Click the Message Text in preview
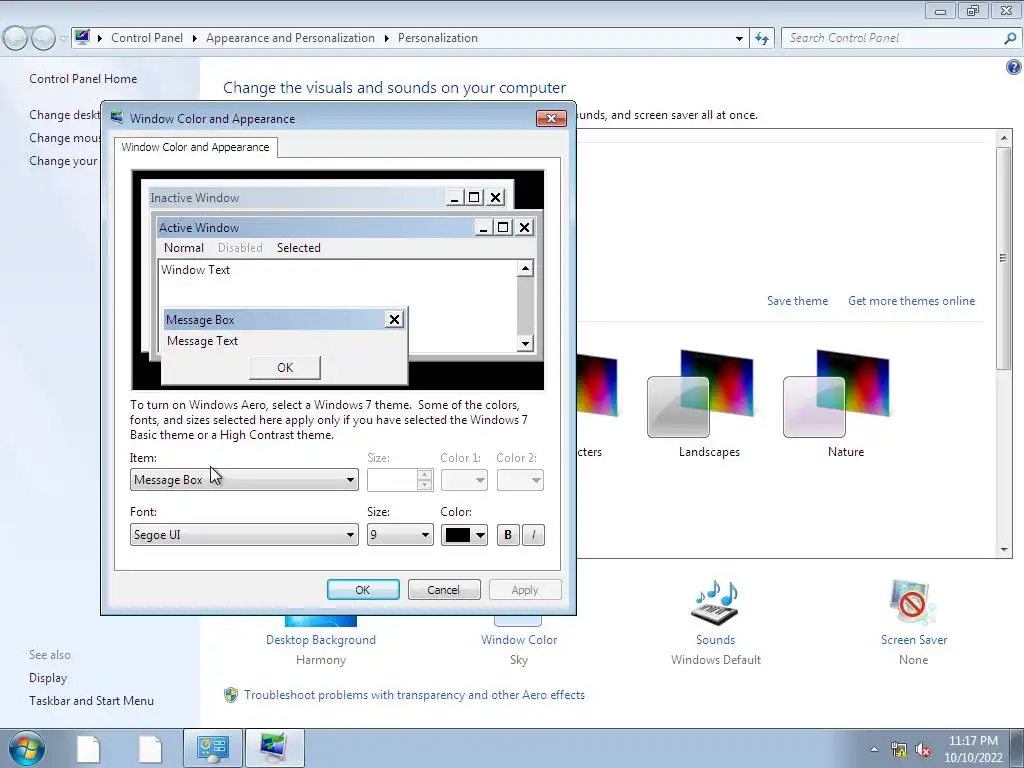Screen dimensions: 1024x768 (202, 341)
